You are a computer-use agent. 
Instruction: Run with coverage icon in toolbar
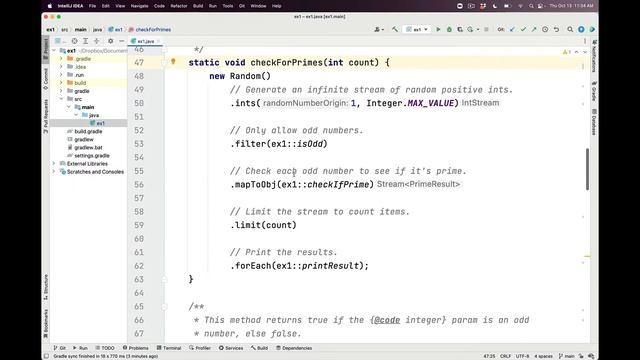460,29
